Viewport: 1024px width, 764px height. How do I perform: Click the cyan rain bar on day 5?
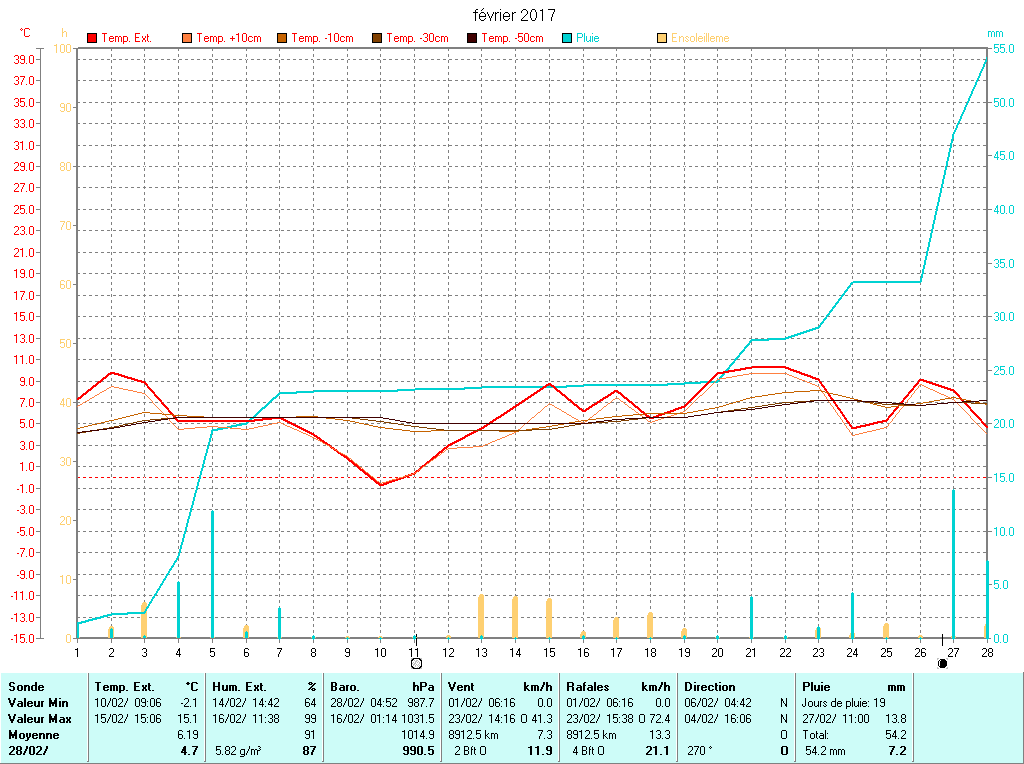(212, 574)
